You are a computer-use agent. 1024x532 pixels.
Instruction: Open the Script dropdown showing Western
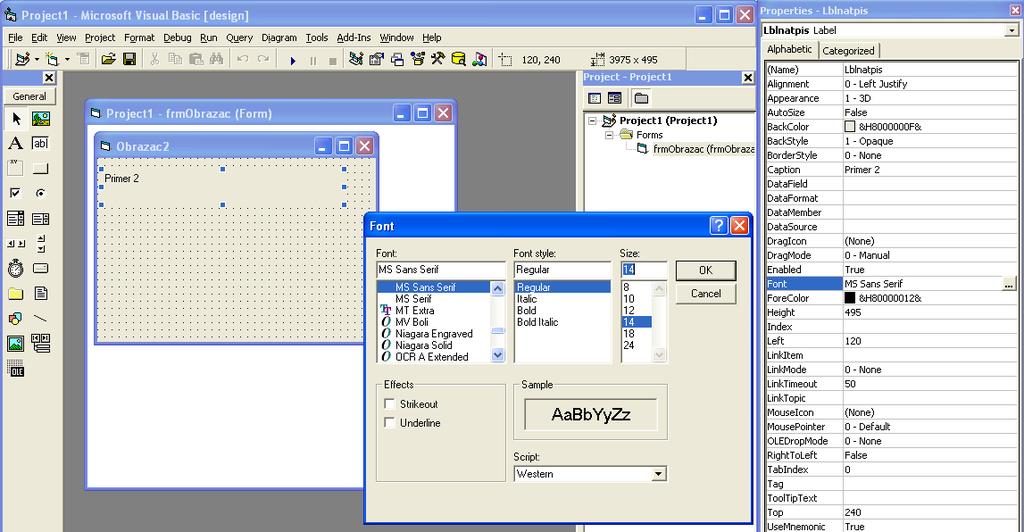pos(658,474)
